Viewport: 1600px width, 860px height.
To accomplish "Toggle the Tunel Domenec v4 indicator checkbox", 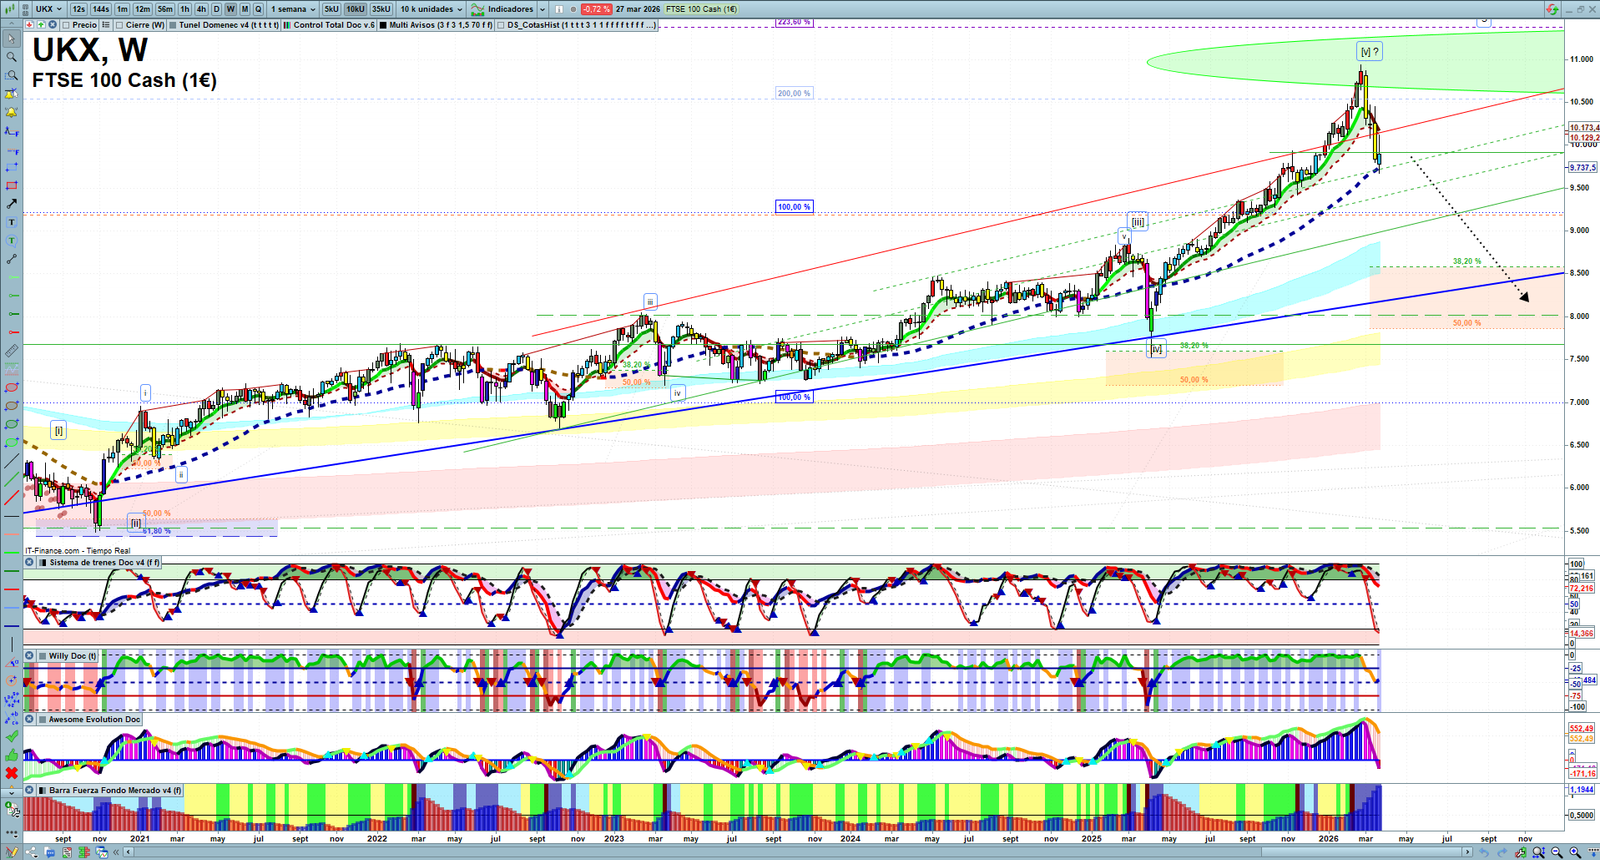I will tap(173, 25).
